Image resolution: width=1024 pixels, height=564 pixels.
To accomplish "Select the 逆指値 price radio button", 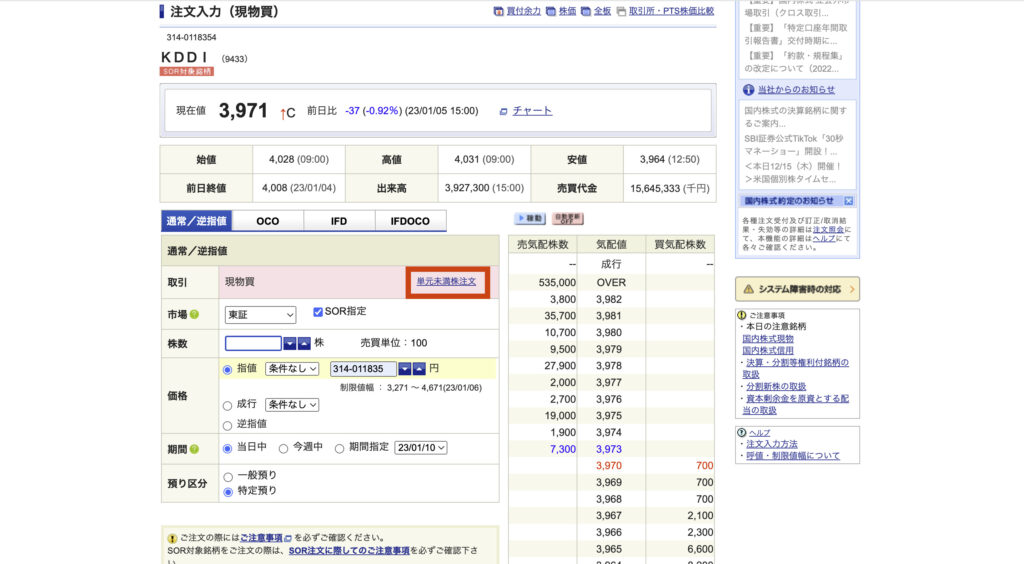I will [227, 426].
